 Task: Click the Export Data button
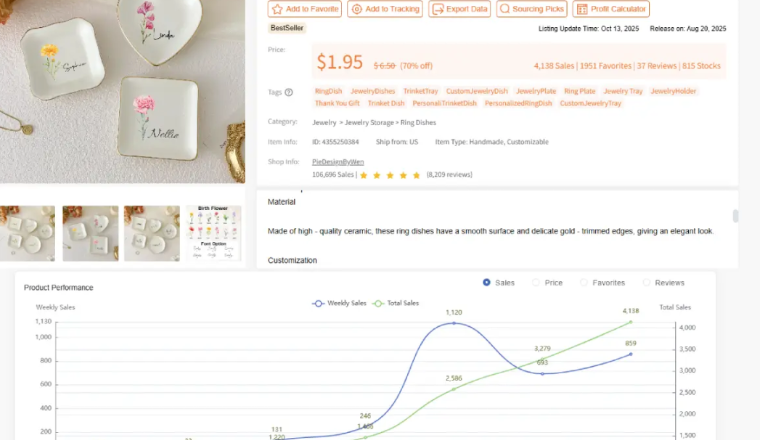coord(459,9)
